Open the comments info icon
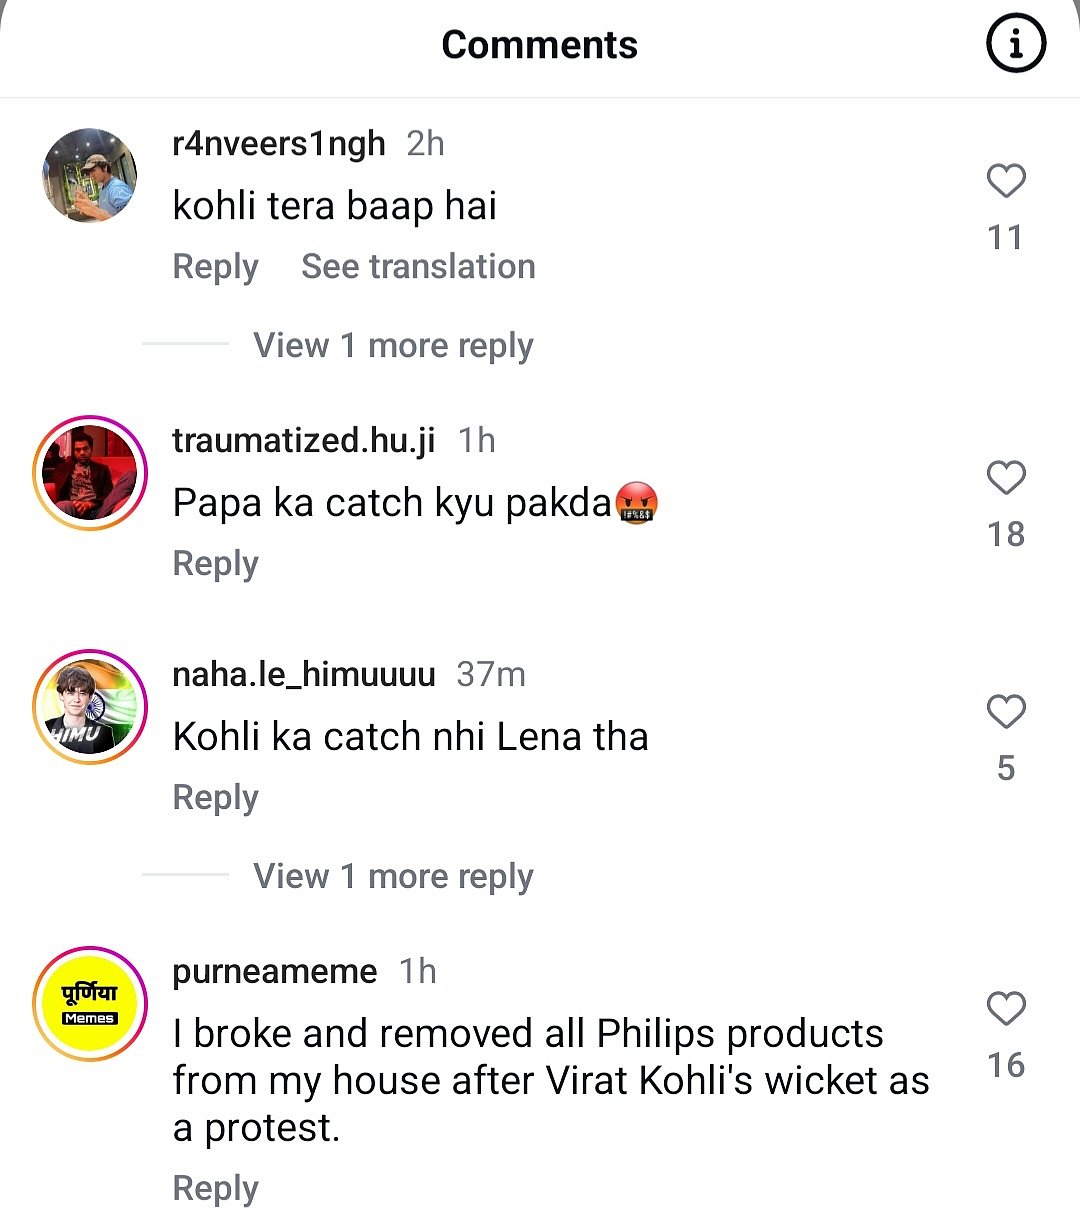 click(x=1016, y=45)
